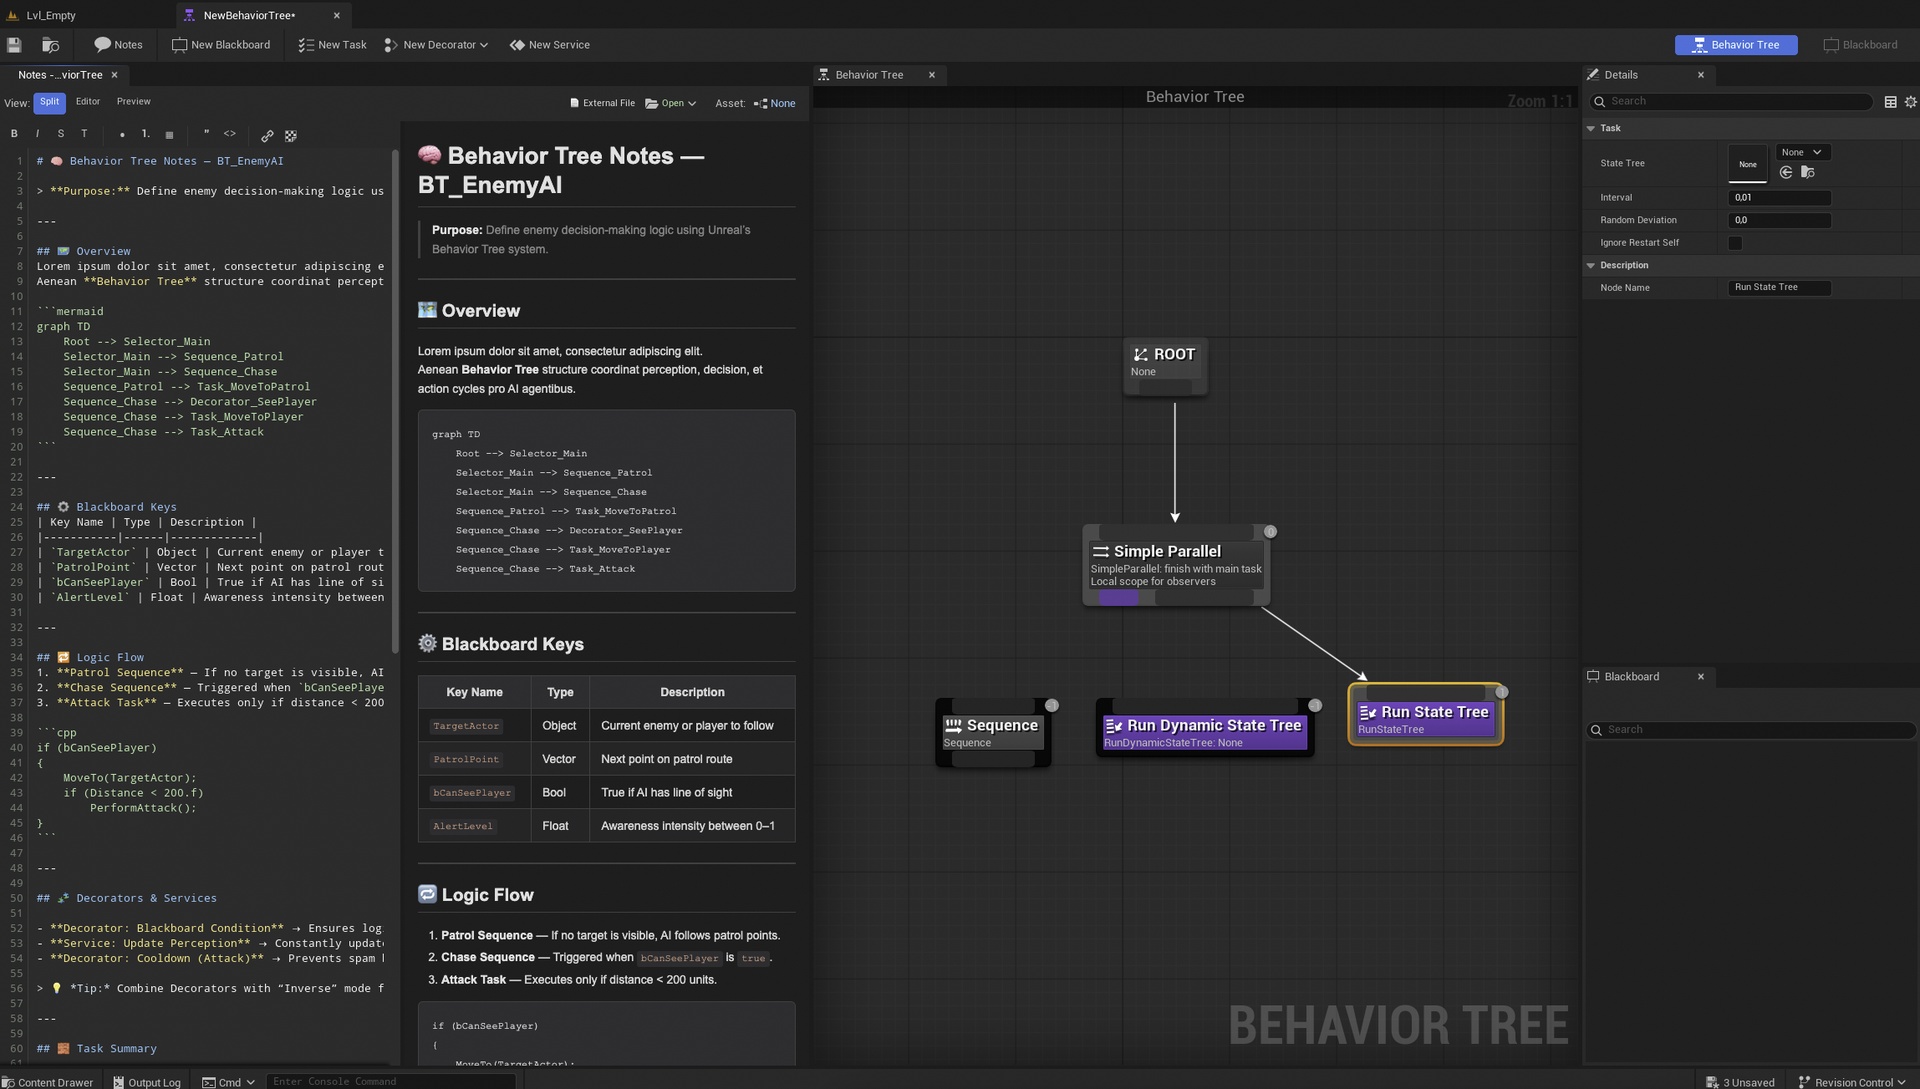Open the New Decorator dropdown

(436, 45)
